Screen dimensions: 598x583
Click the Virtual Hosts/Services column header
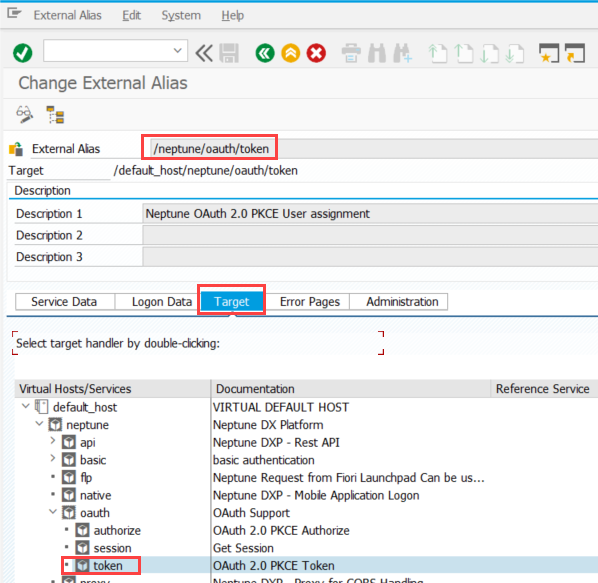[113, 389]
